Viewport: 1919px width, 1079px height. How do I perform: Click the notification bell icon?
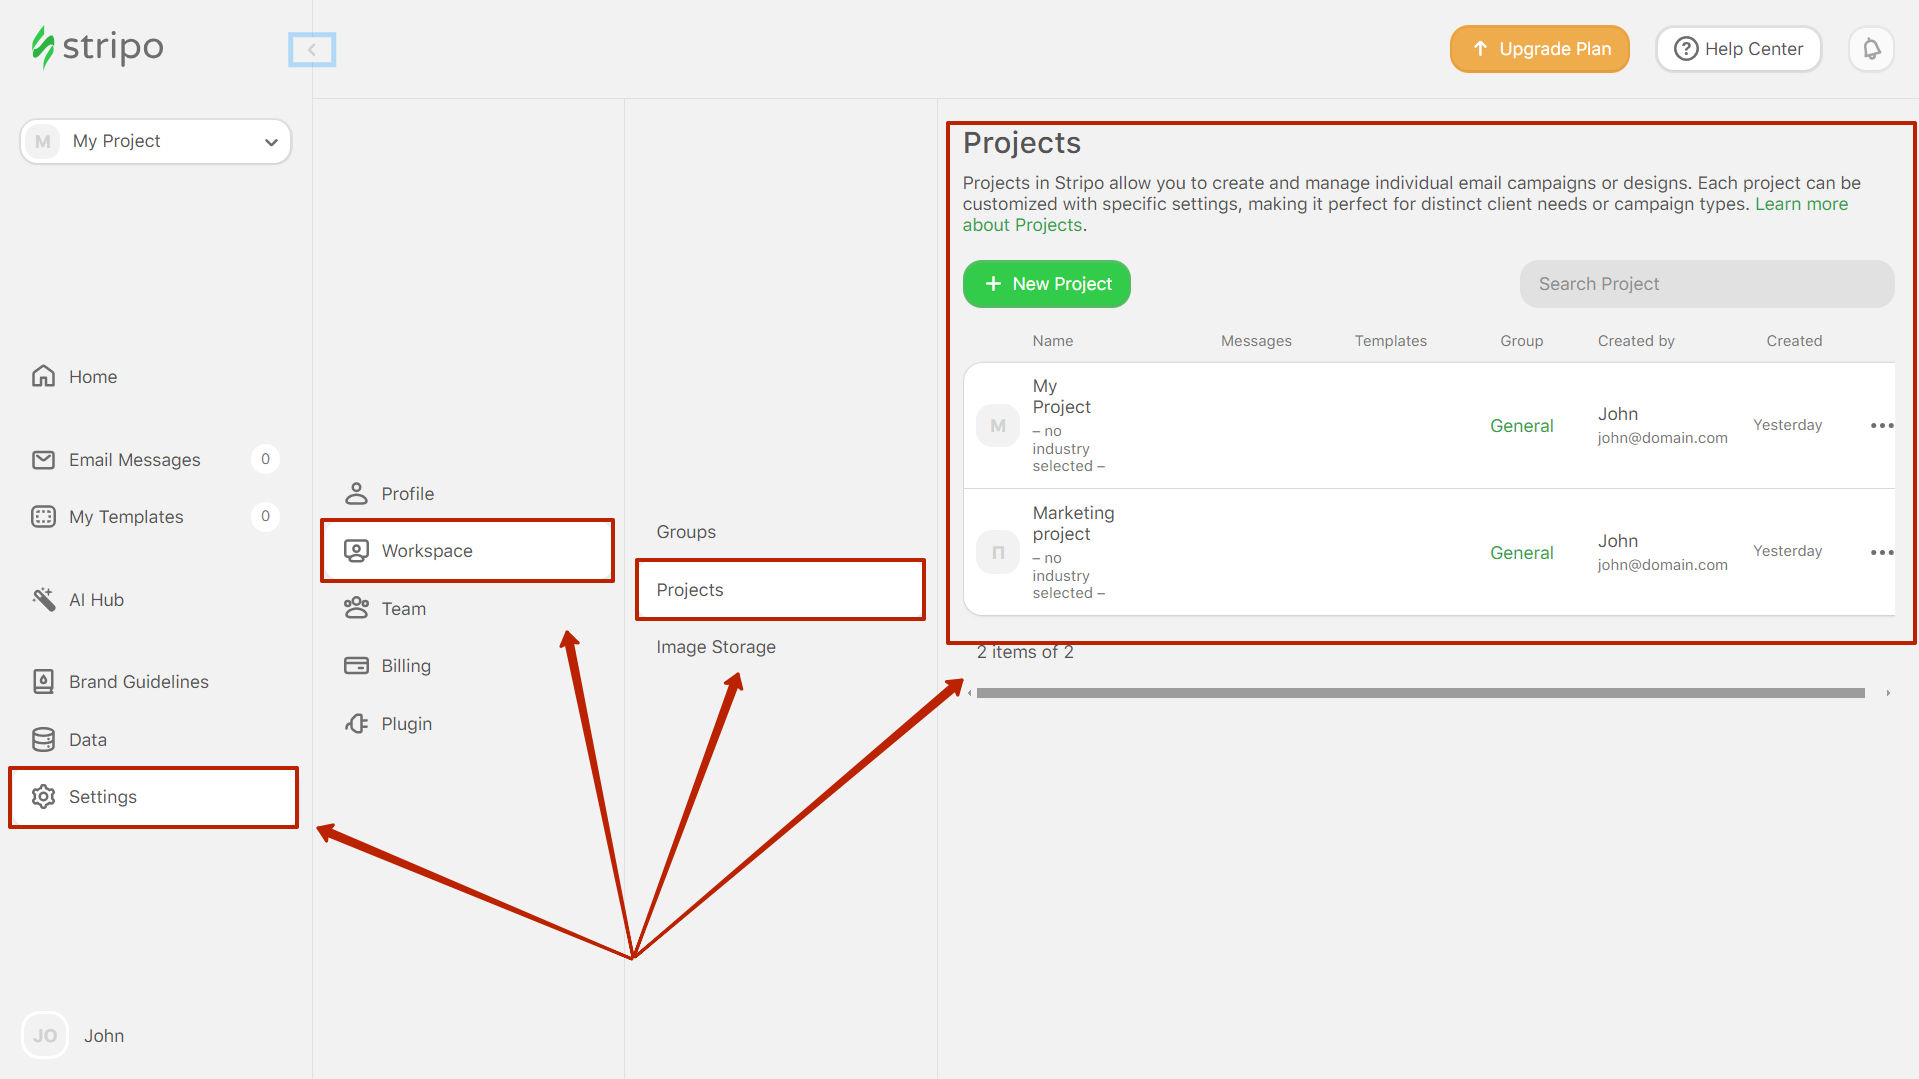point(1871,49)
